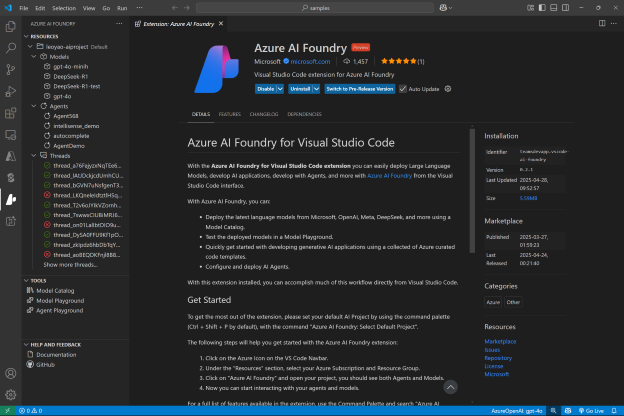
Task: Collapse the Resources section
Action: (26, 36)
